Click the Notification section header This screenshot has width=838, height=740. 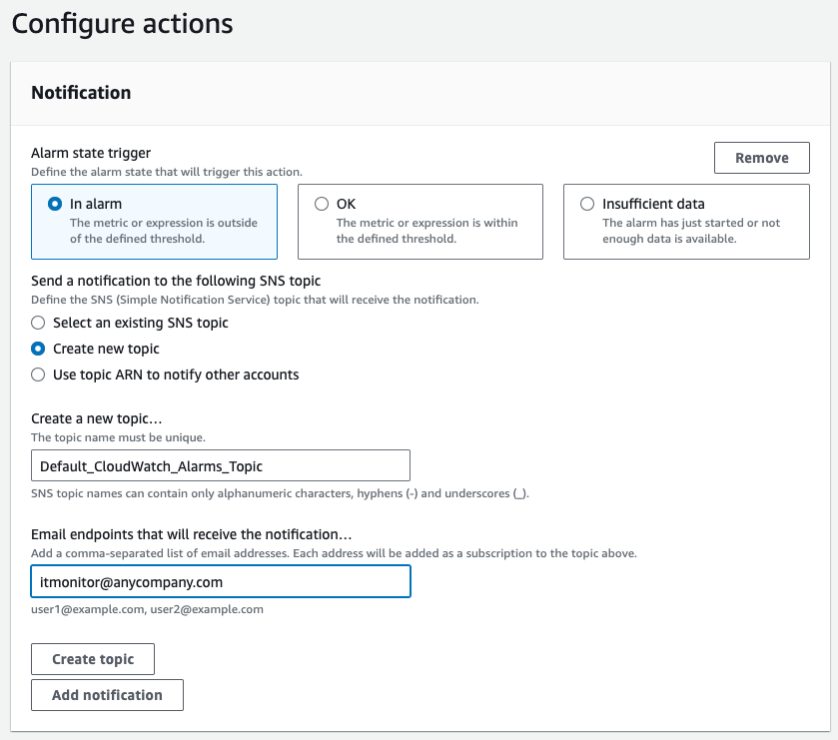coord(82,92)
